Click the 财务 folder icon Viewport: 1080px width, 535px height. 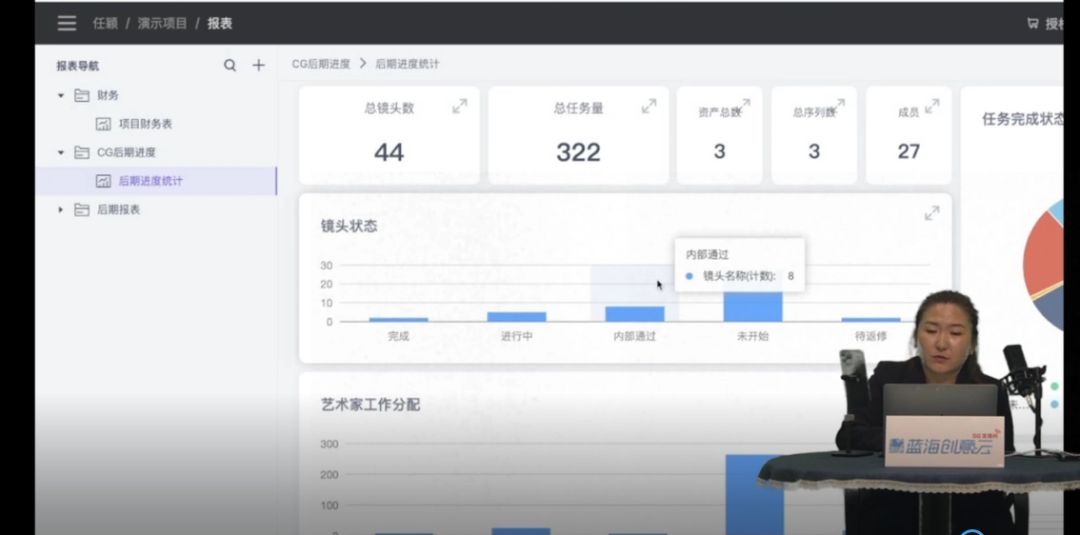82,95
